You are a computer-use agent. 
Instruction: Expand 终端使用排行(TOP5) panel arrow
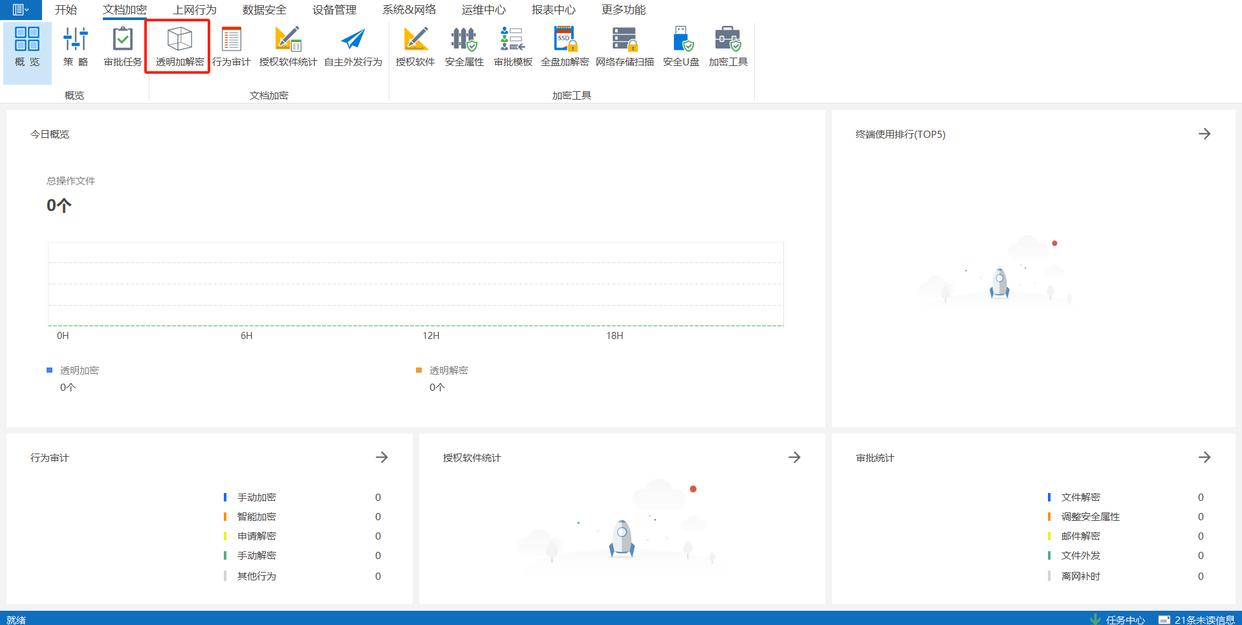click(1204, 134)
